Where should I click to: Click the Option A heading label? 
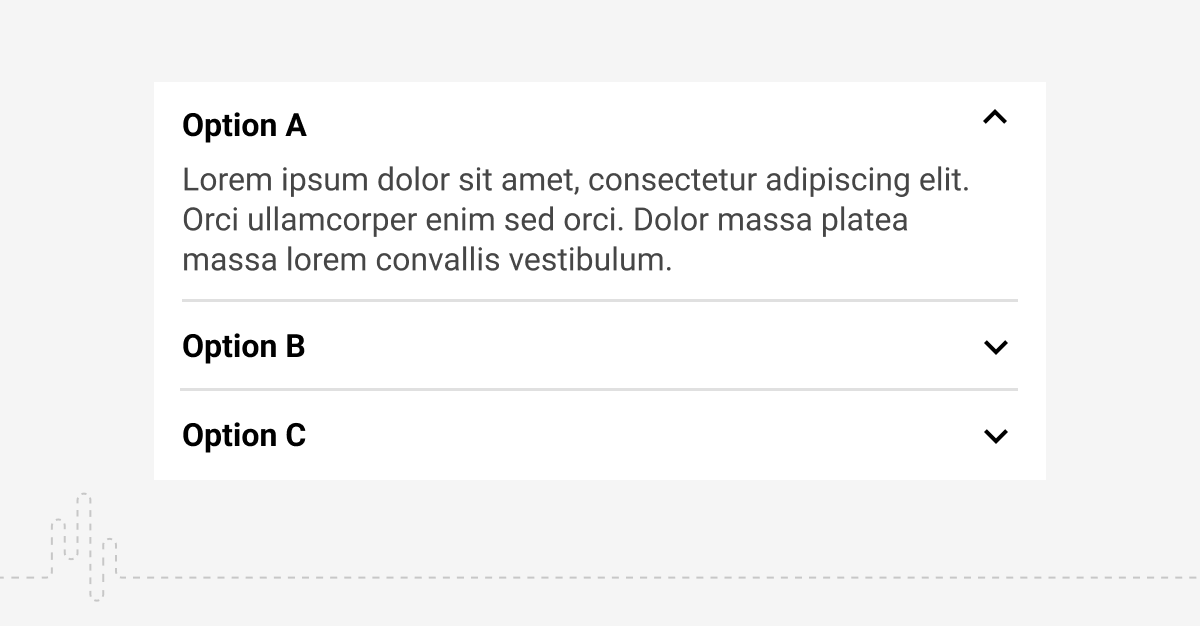244,126
